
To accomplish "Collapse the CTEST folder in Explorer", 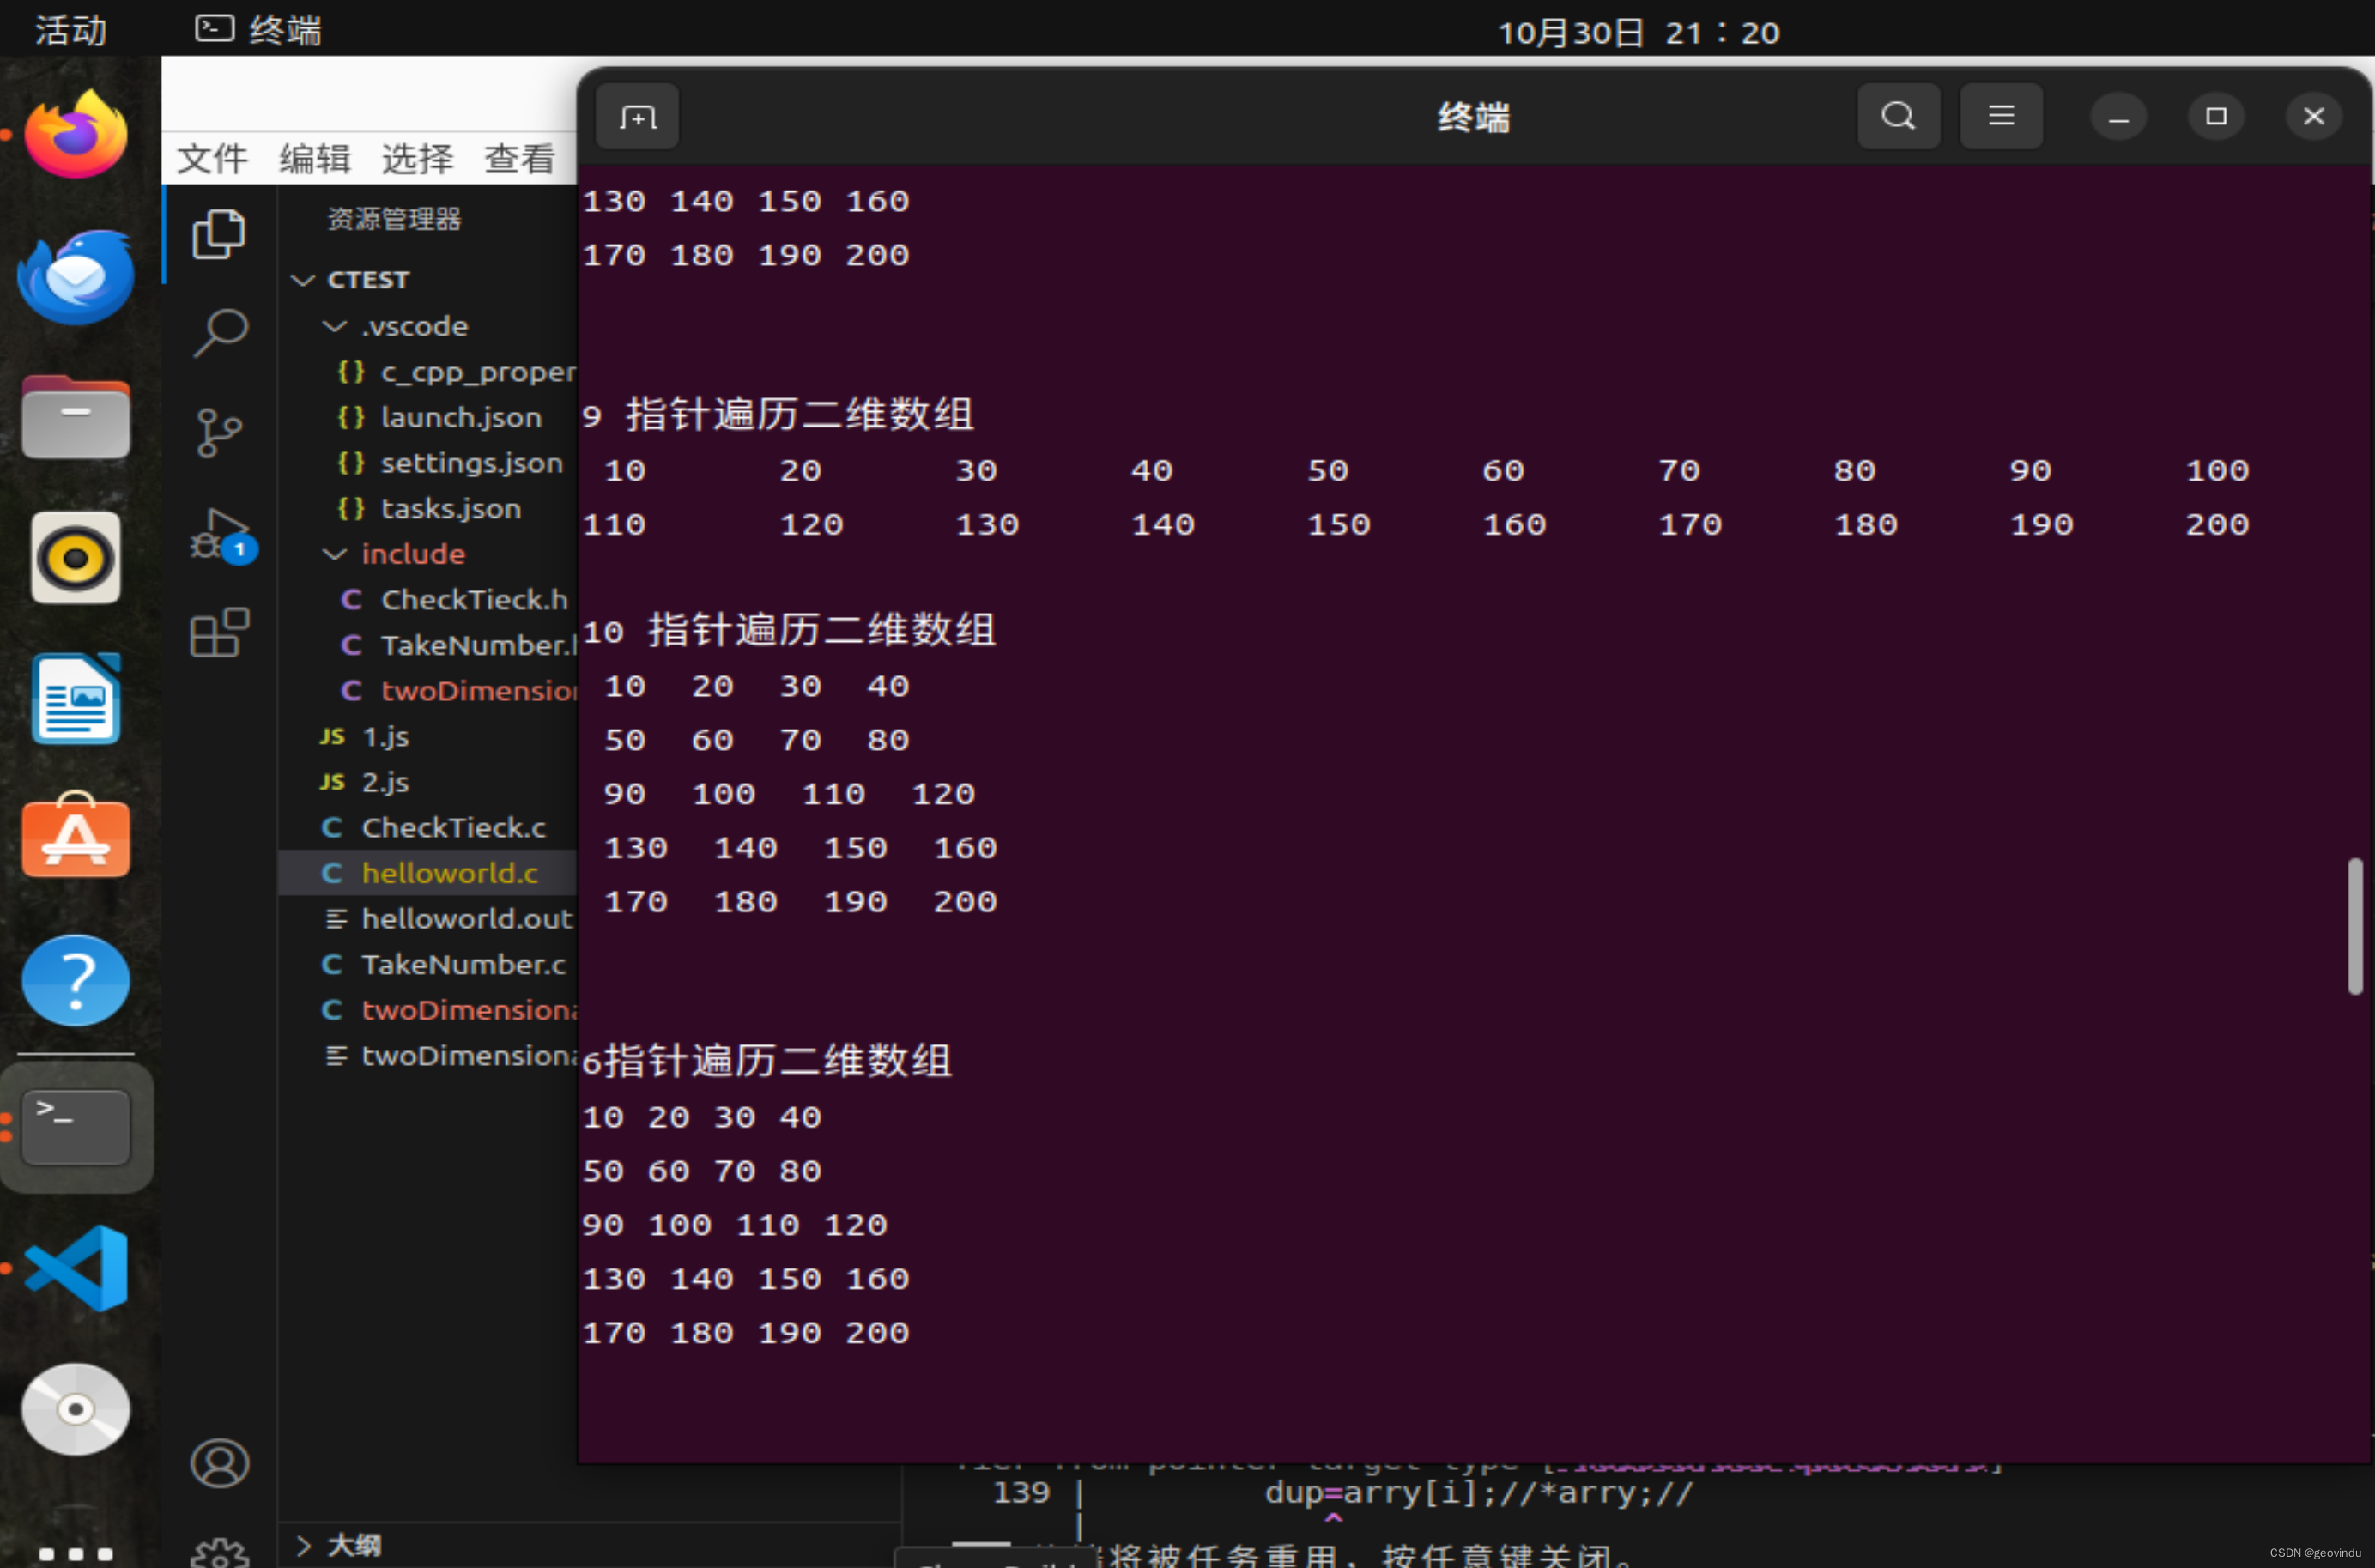I will point(303,280).
